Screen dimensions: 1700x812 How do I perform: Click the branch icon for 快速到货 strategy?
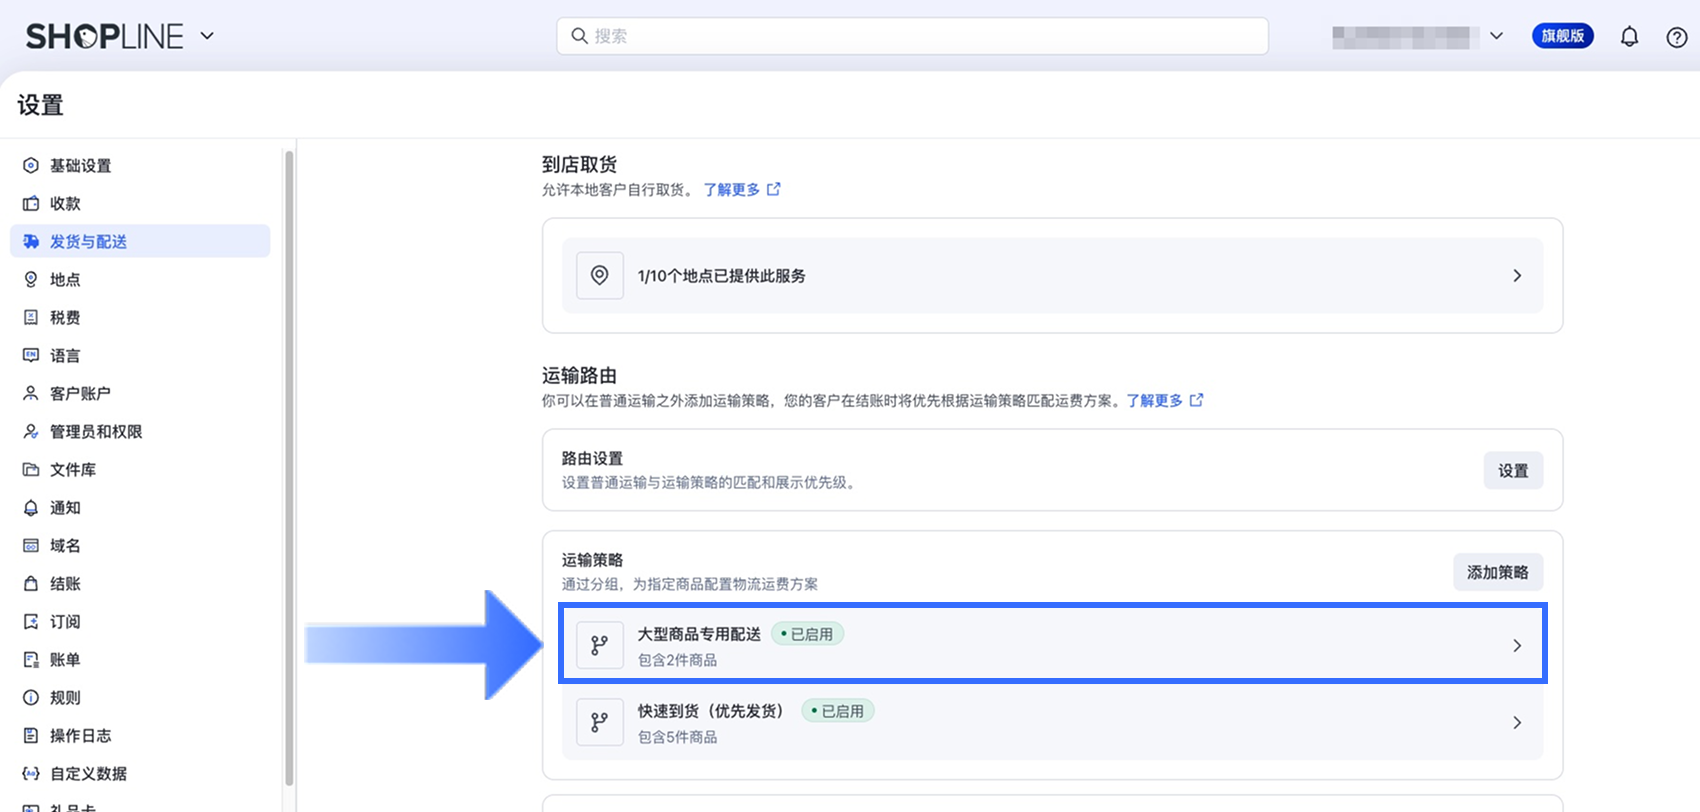pos(600,722)
